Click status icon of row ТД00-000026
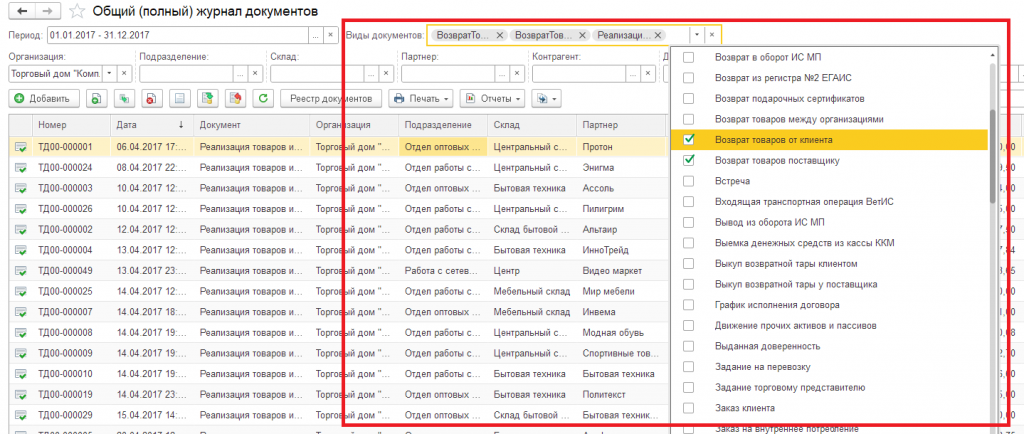The width and height of the screenshot is (1024, 434). pos(21,209)
